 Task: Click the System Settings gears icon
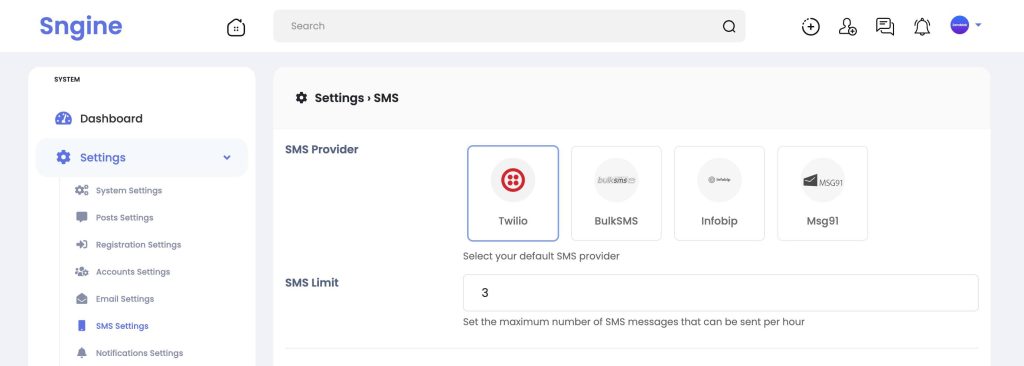[82, 190]
